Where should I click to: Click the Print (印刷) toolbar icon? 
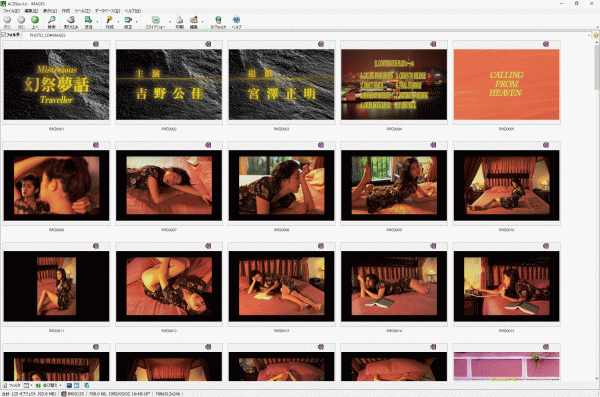179,20
